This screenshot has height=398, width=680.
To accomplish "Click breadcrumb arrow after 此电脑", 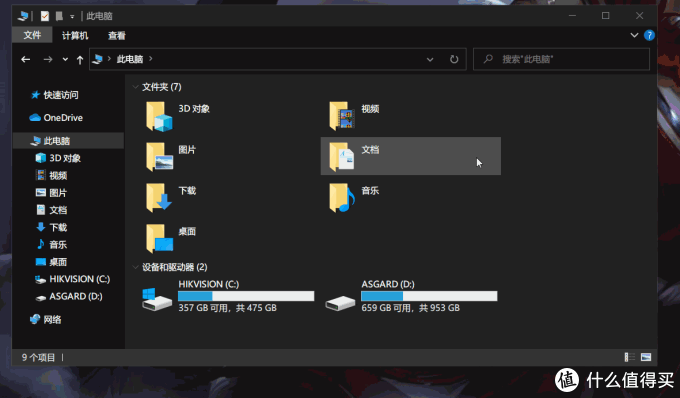I will 150,59.
